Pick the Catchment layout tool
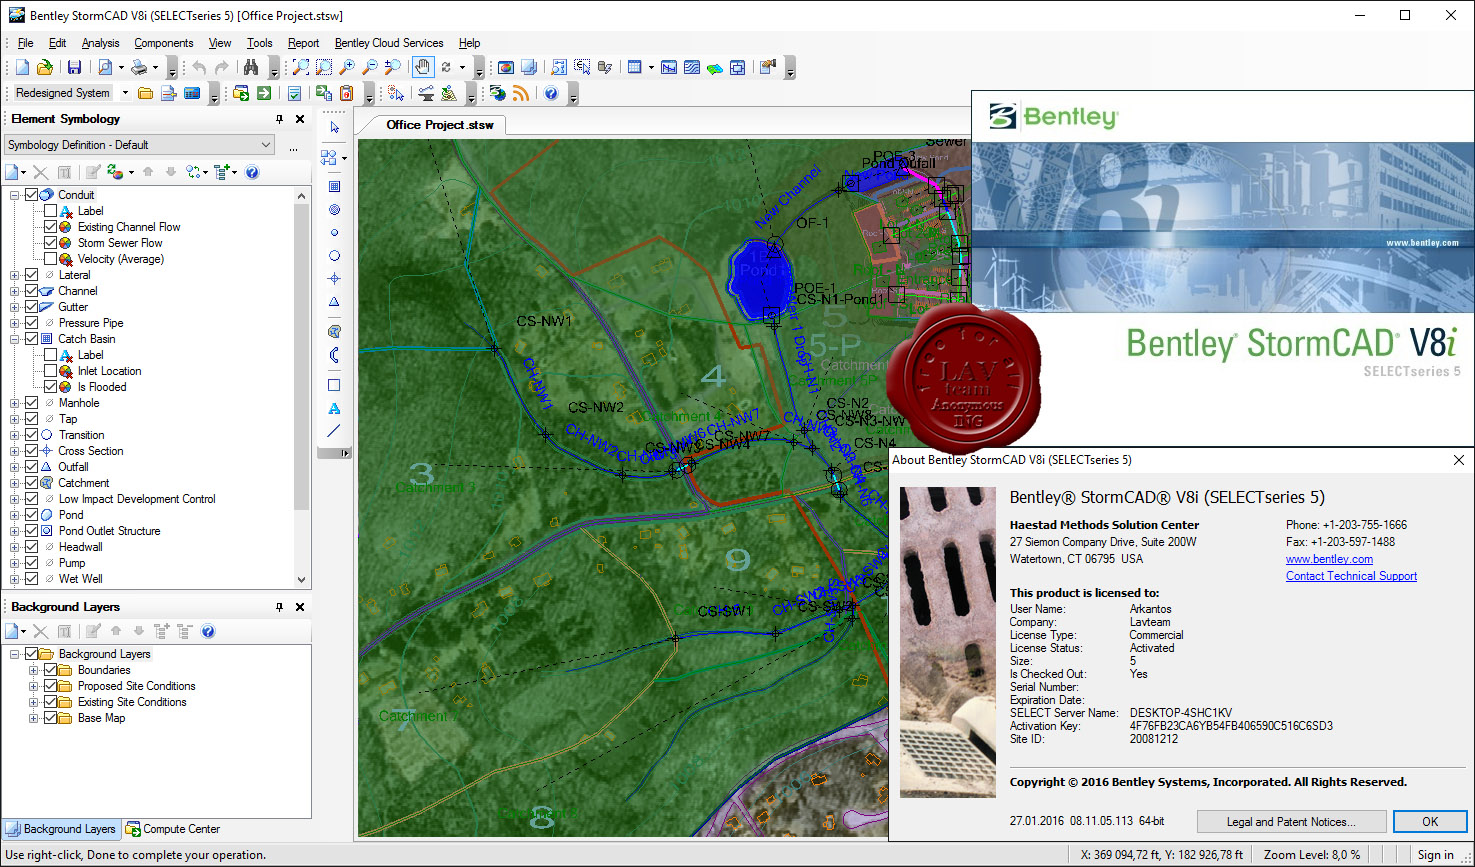 click(x=334, y=331)
